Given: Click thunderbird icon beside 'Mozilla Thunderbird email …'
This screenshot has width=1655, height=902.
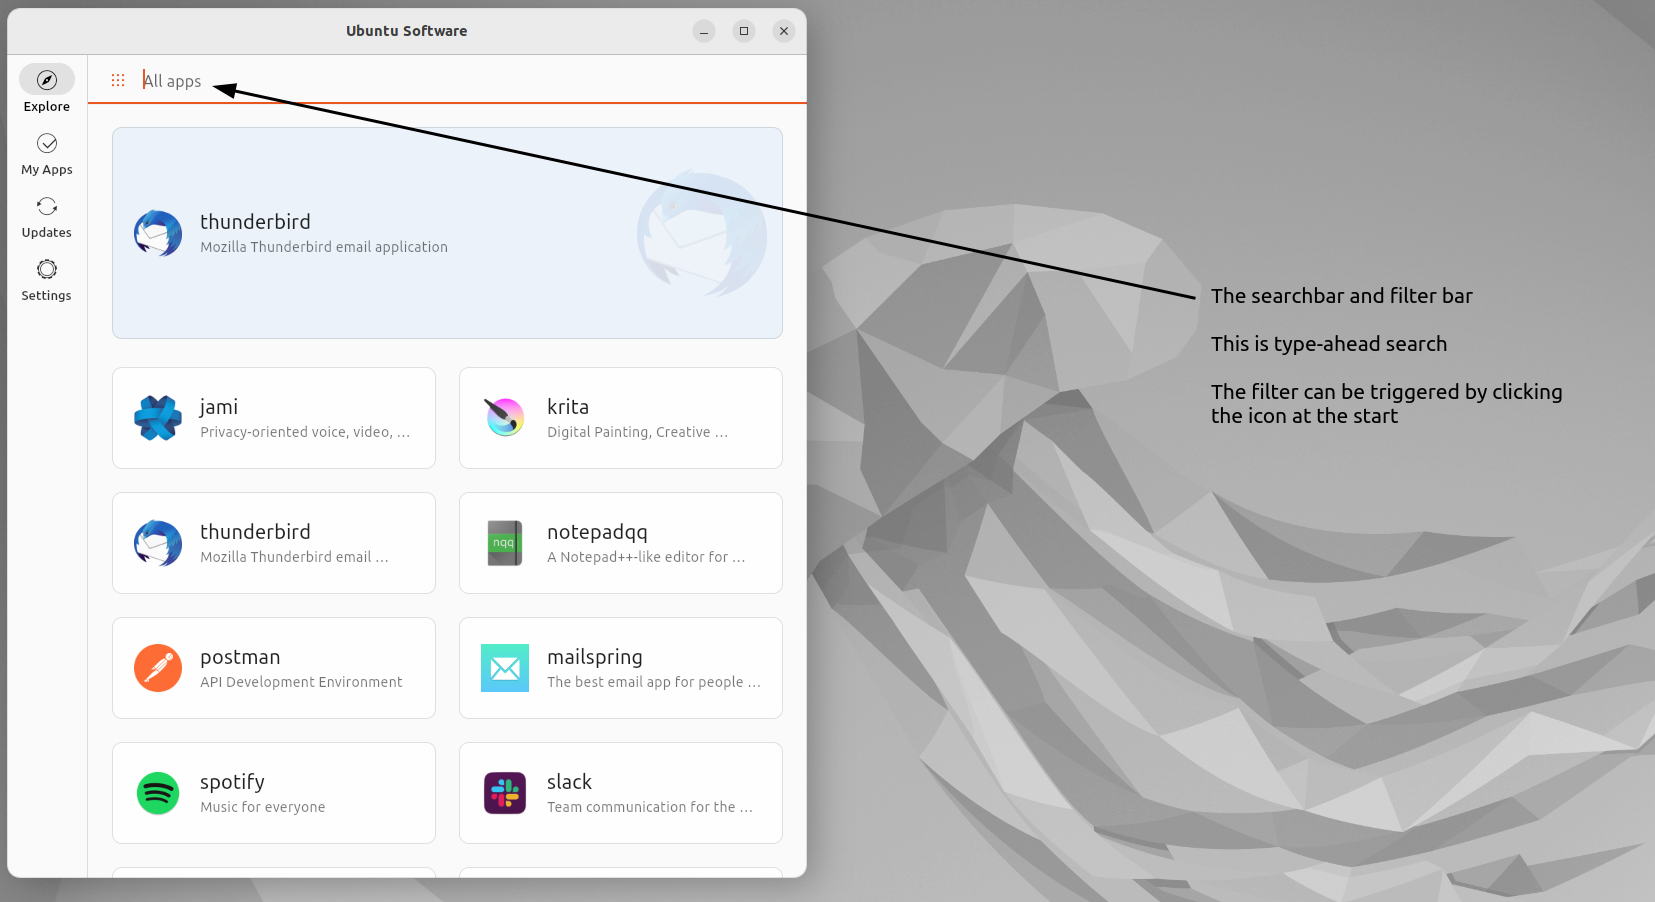Looking at the screenshot, I should click(x=158, y=543).
